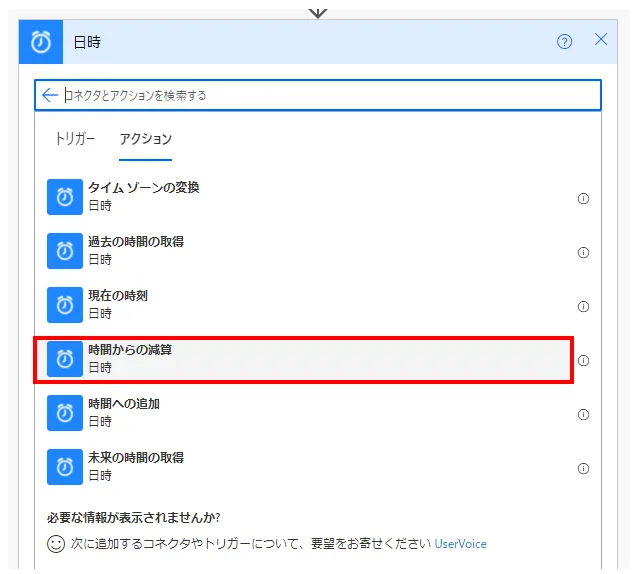
Task: Show info for 過去の時間の取得
Action: [x=583, y=252]
